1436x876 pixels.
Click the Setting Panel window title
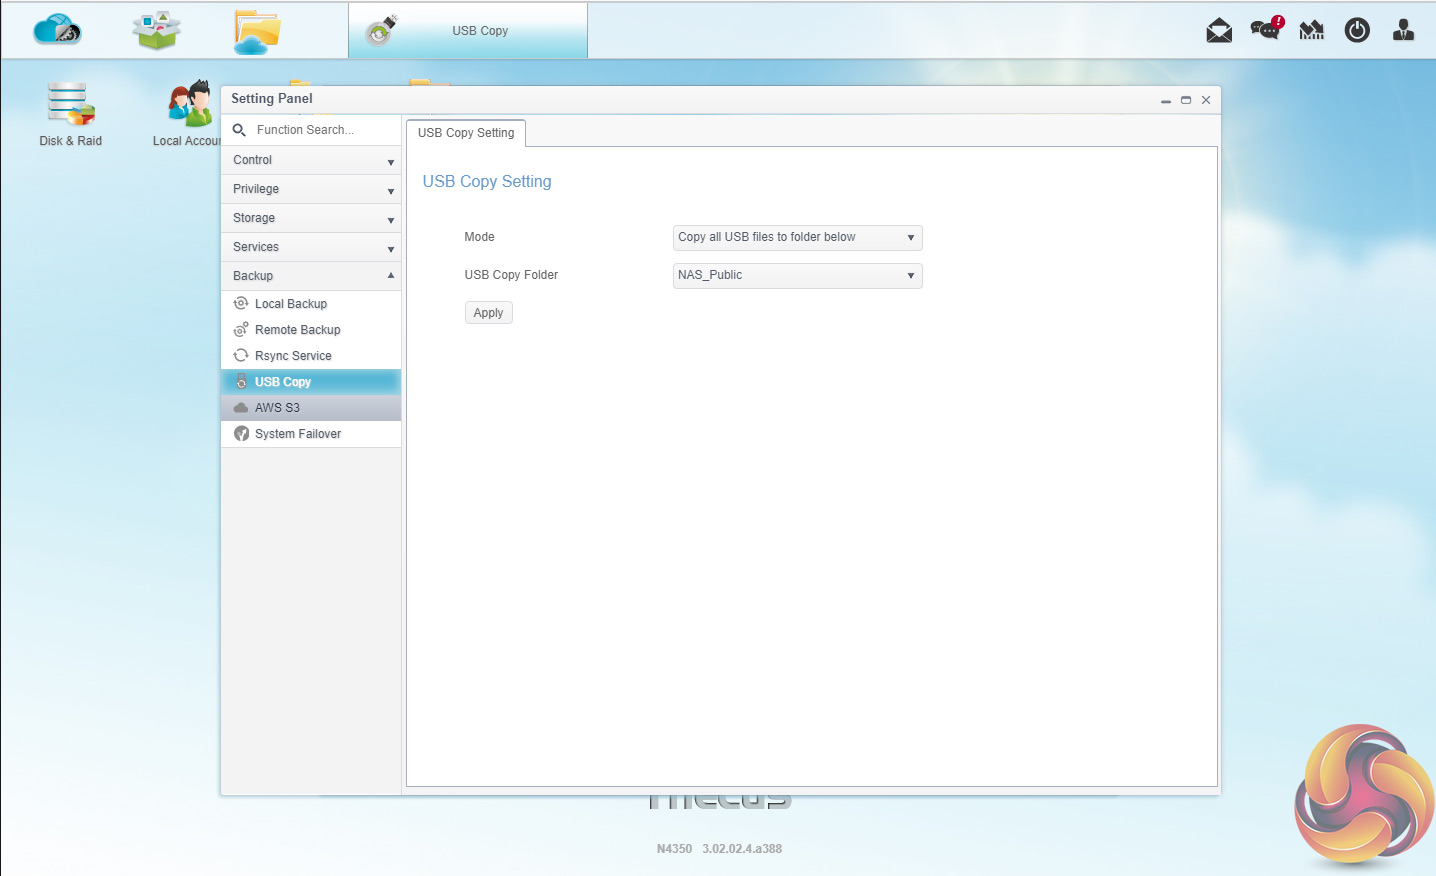click(272, 98)
